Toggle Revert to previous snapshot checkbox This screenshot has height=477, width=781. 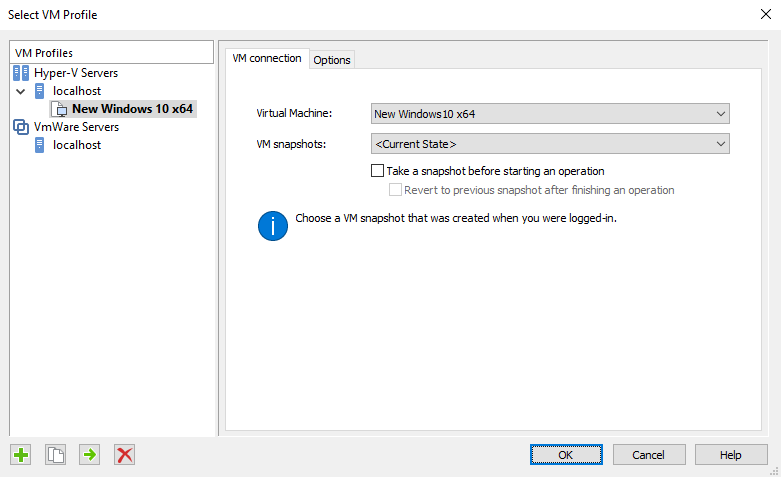coord(395,190)
